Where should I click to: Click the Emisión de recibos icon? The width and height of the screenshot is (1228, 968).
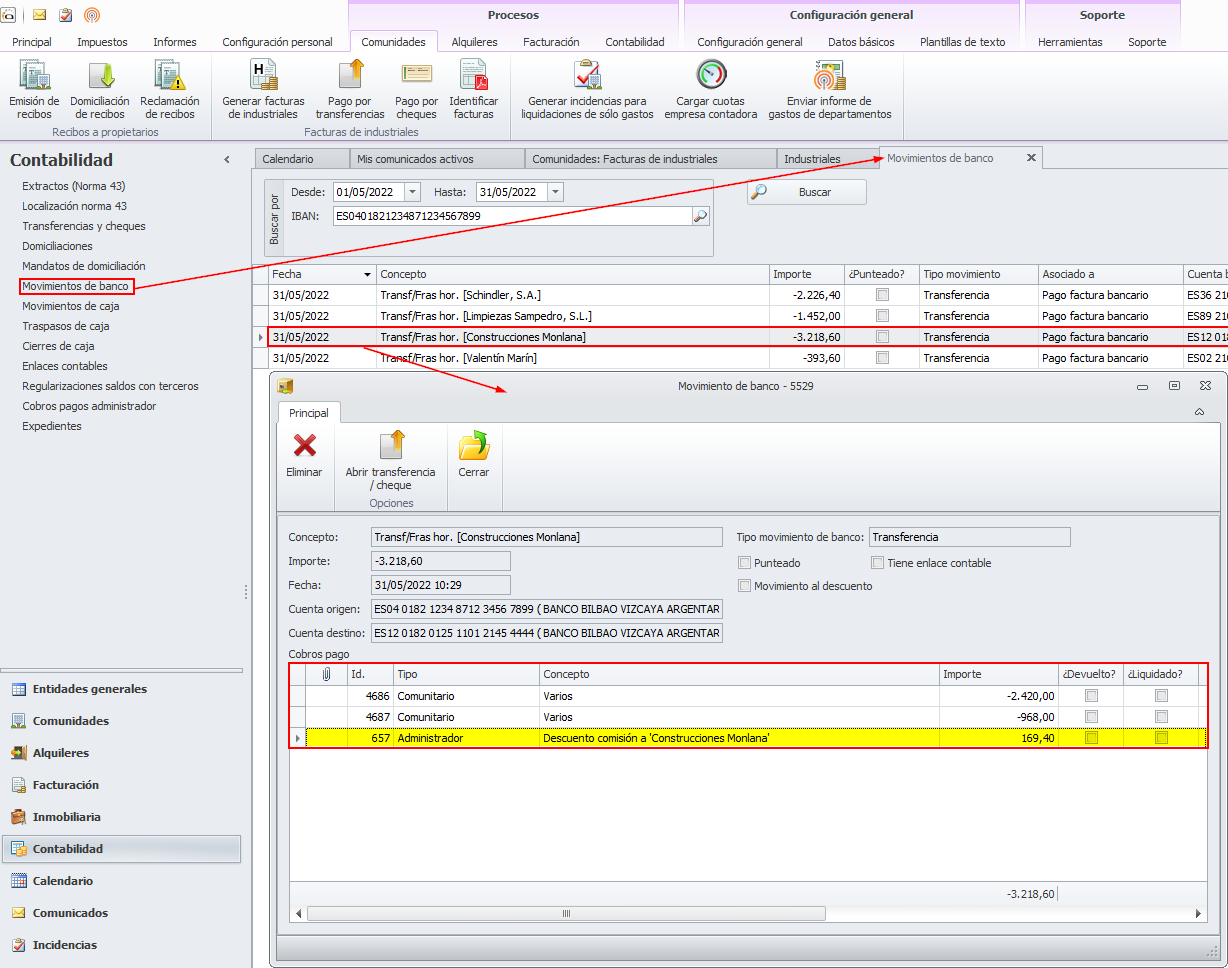(34, 76)
